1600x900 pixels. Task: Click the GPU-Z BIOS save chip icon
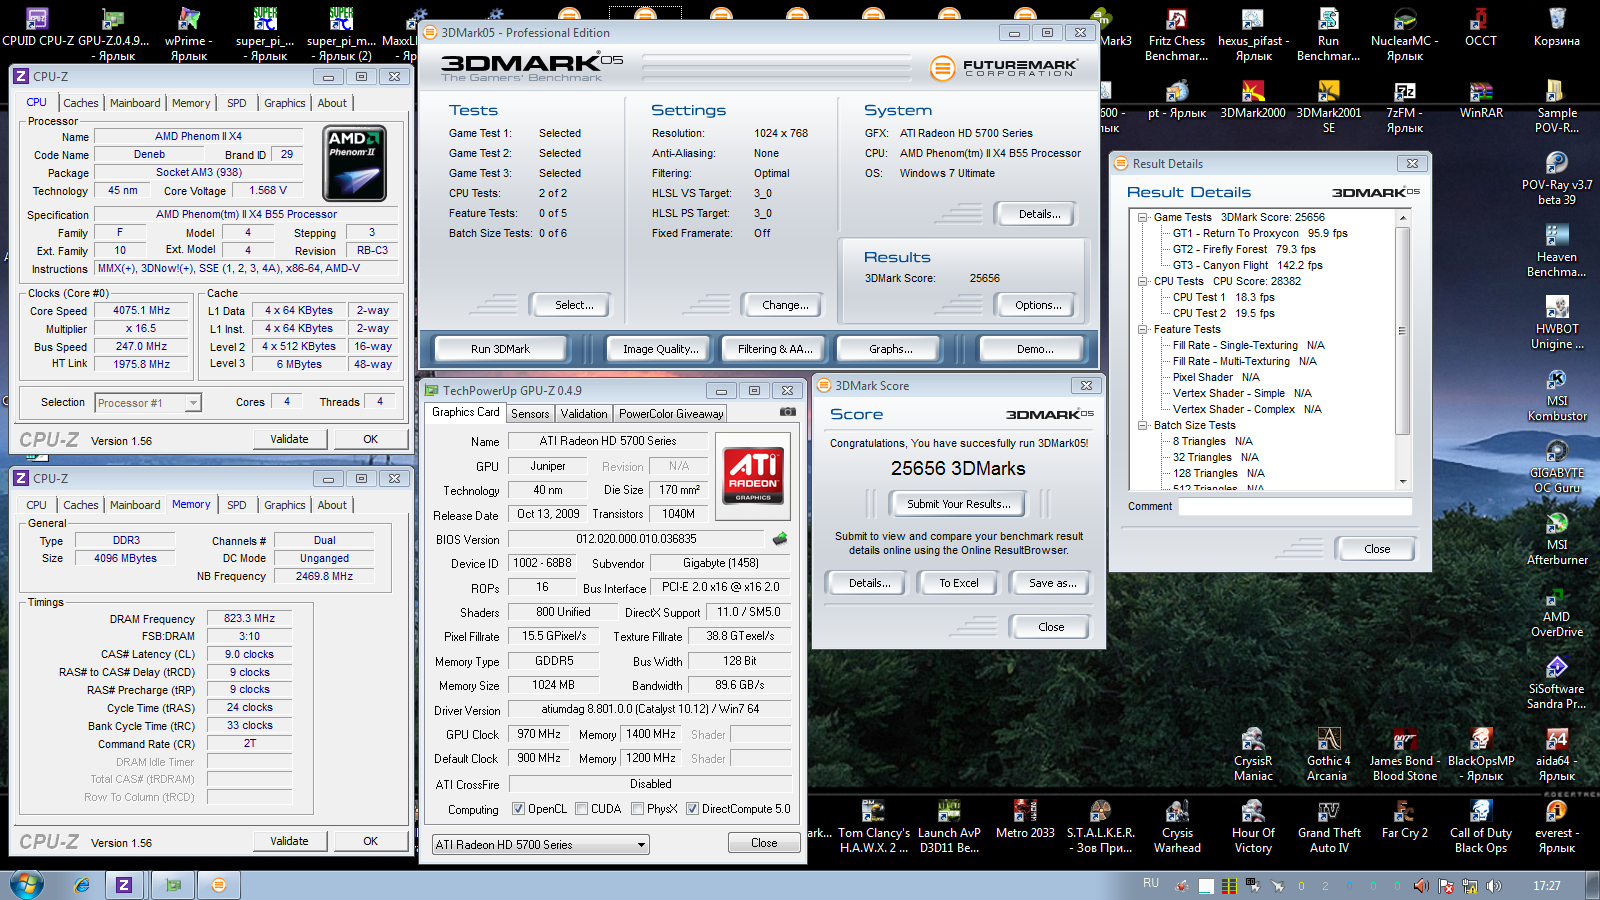click(x=780, y=538)
